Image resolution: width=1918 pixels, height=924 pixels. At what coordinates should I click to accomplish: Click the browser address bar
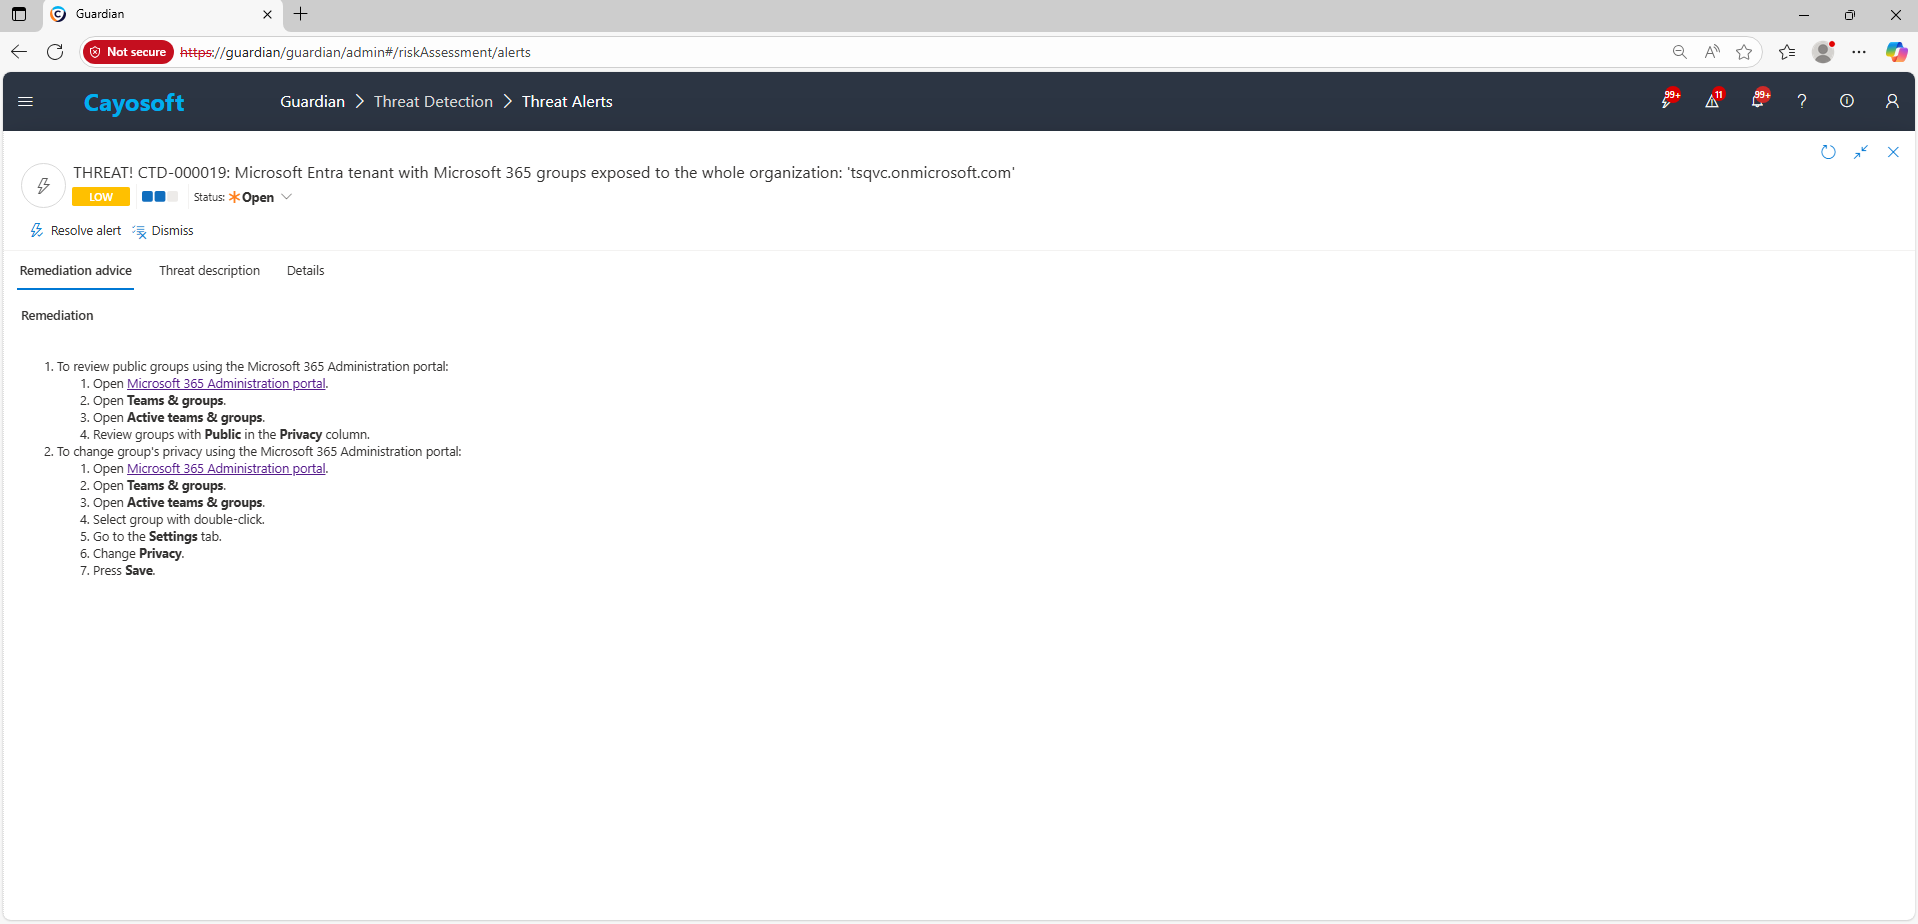click(900, 52)
